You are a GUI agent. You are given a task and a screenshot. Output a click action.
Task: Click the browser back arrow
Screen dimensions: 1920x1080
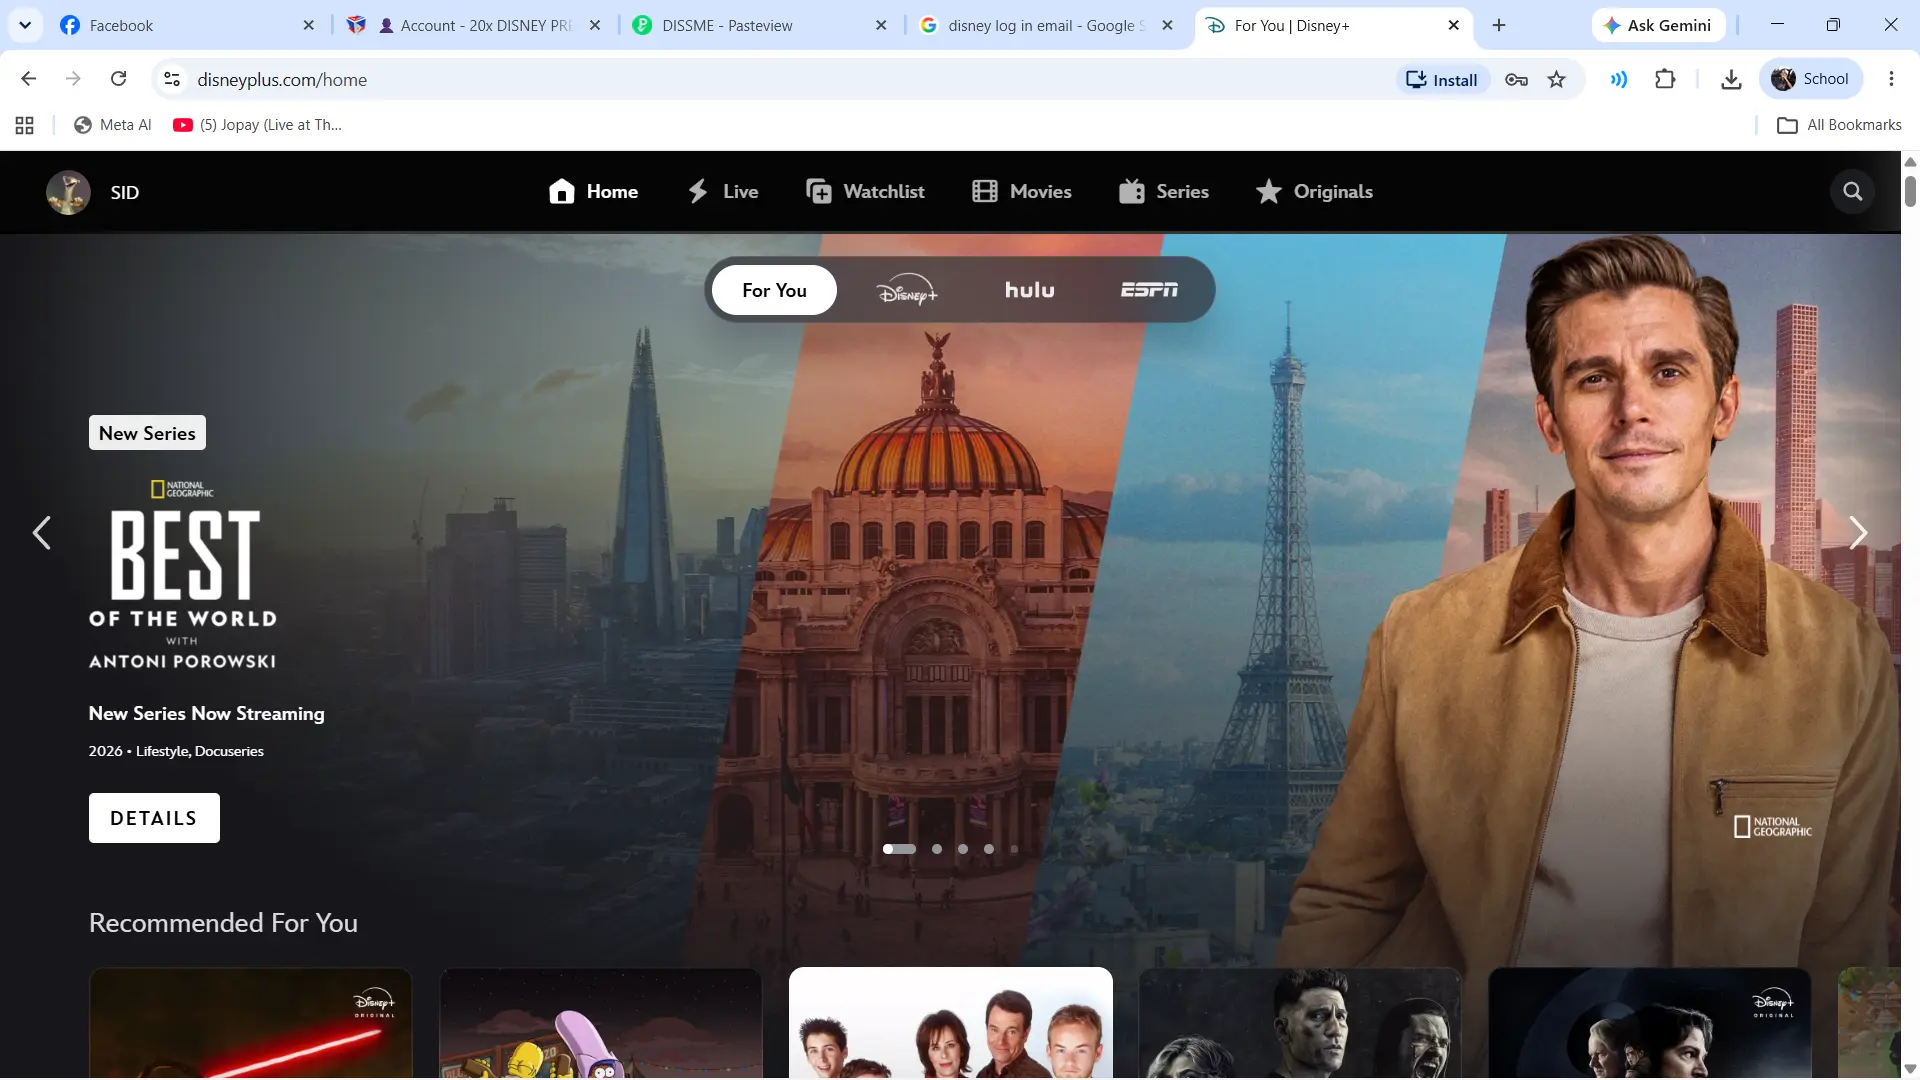[x=28, y=79]
